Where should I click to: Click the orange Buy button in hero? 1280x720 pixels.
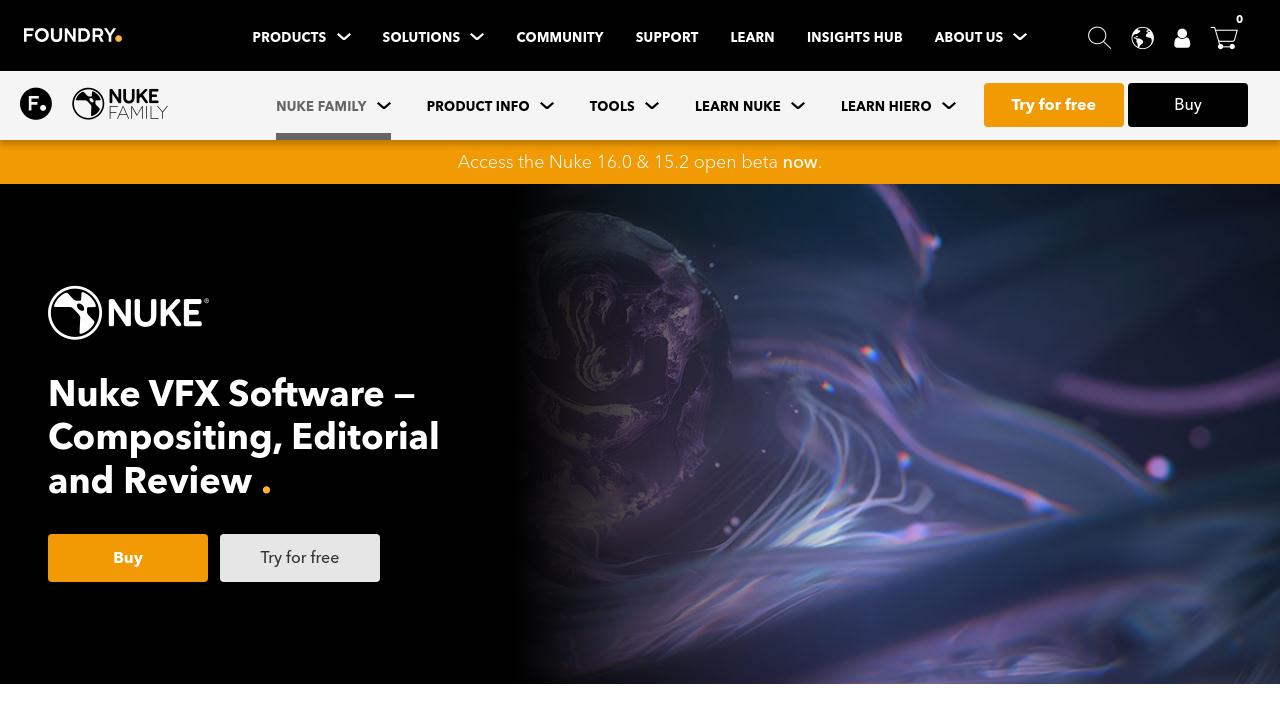point(128,558)
